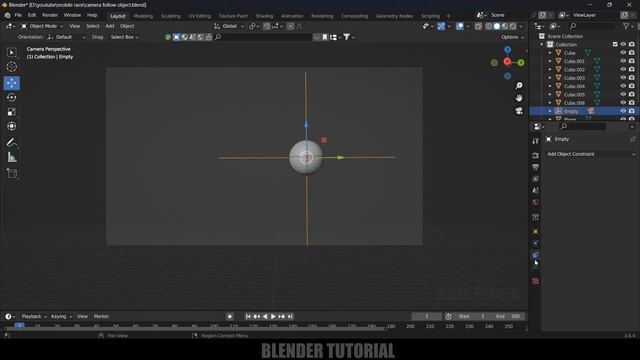Hide Empty via its eye icon
640x360 pixels.
point(623,111)
